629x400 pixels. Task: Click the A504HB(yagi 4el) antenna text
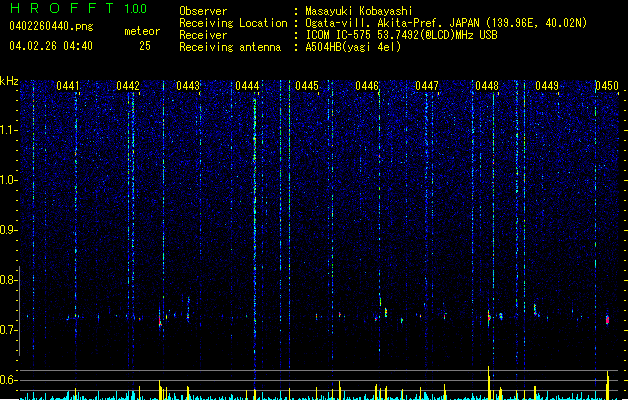353,47
